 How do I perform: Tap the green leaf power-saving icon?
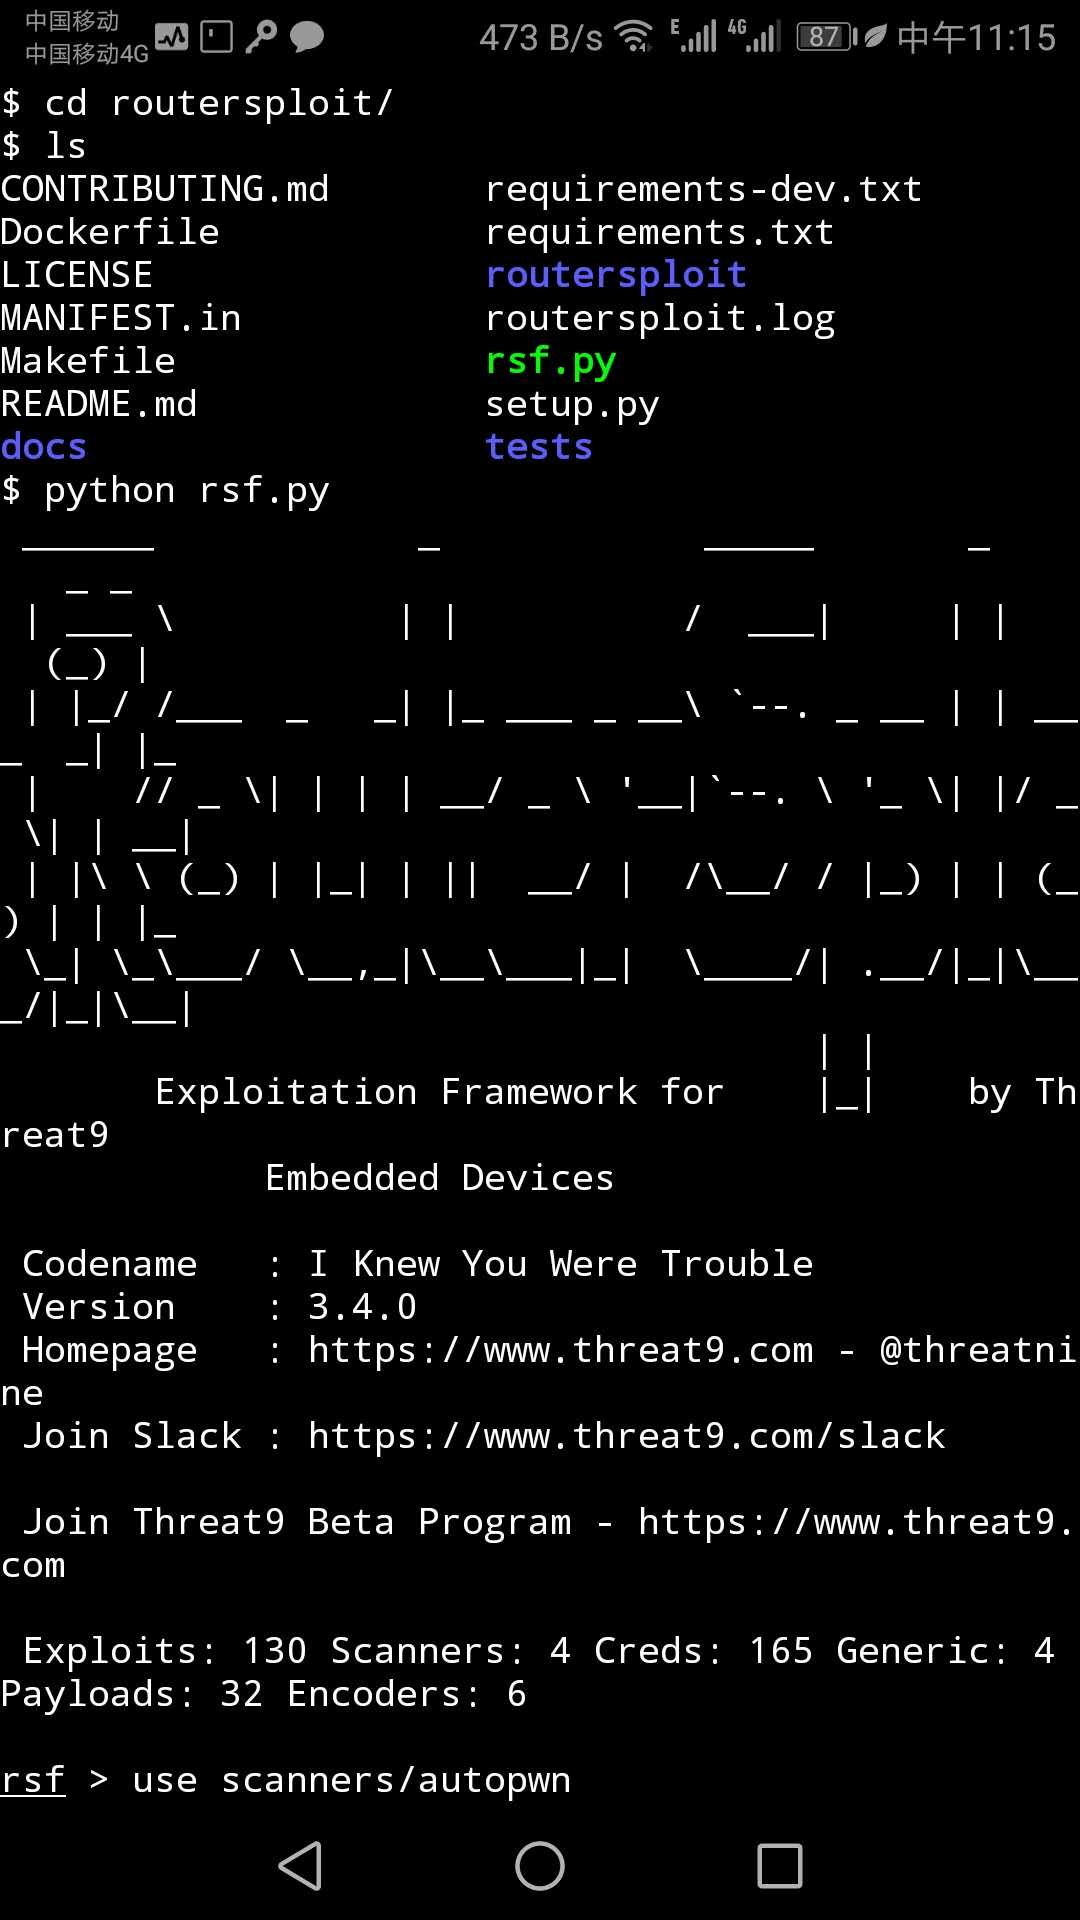click(x=875, y=37)
